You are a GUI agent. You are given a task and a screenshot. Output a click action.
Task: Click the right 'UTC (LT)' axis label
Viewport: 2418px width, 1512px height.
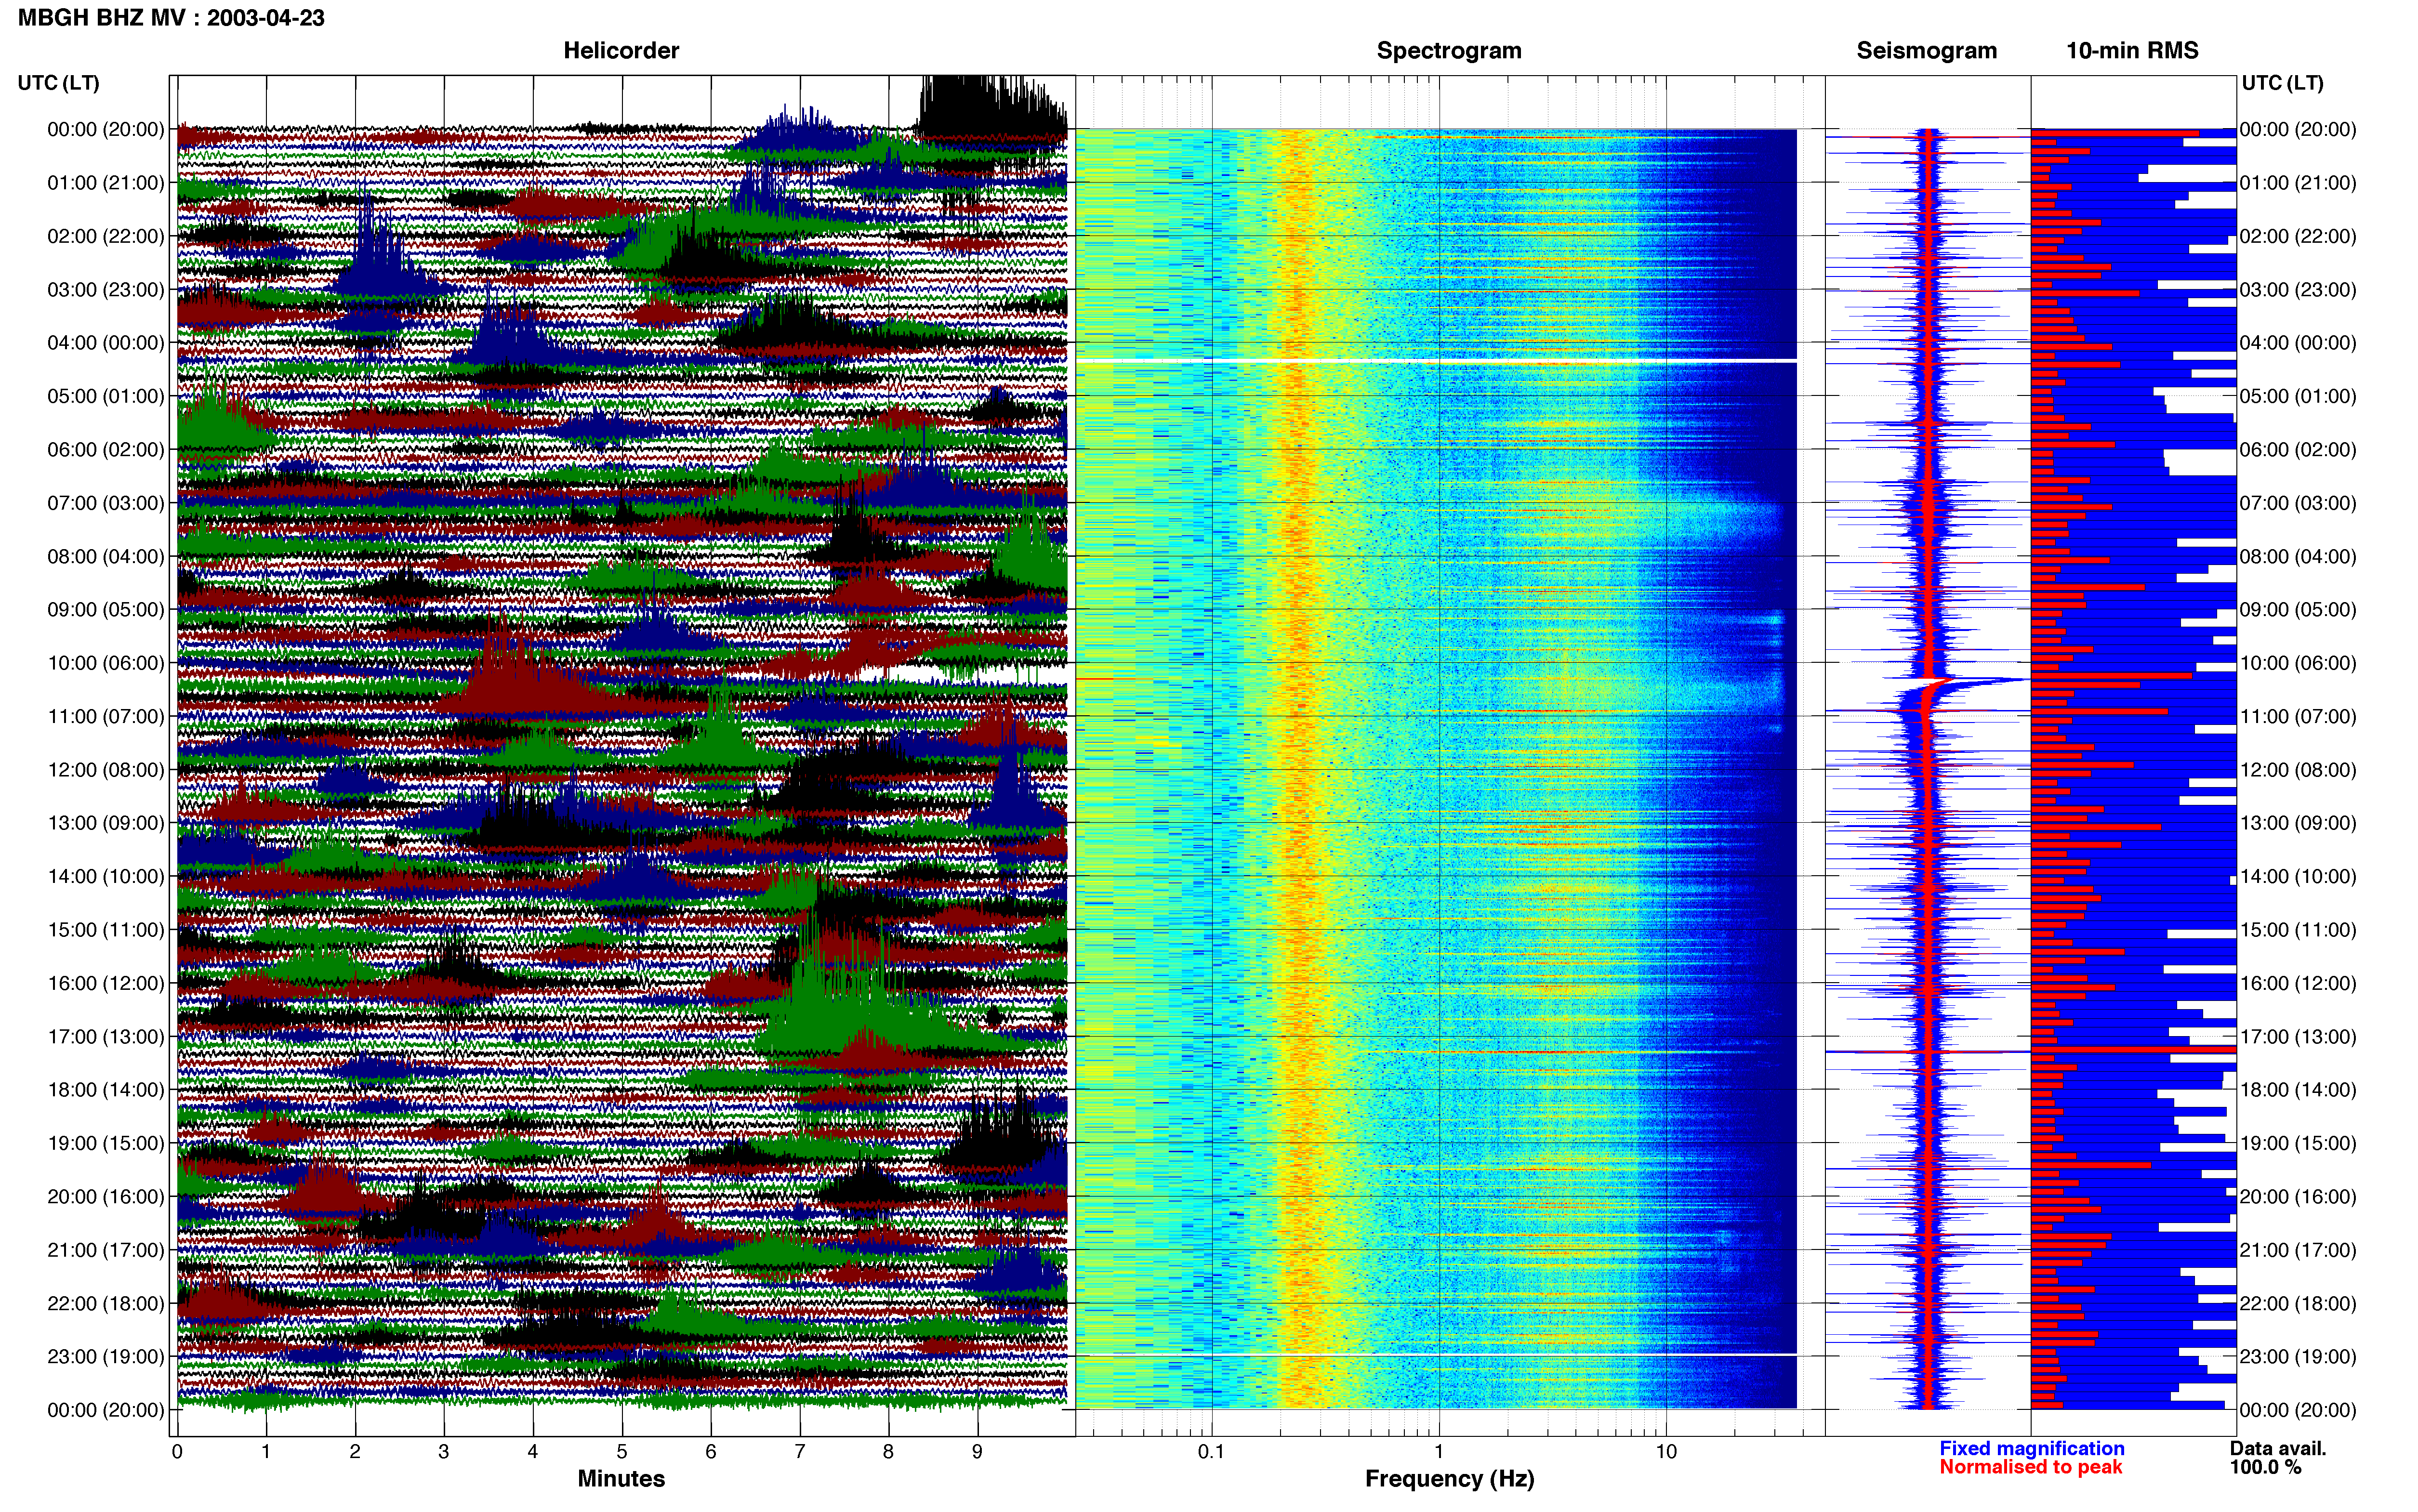[x=2282, y=83]
